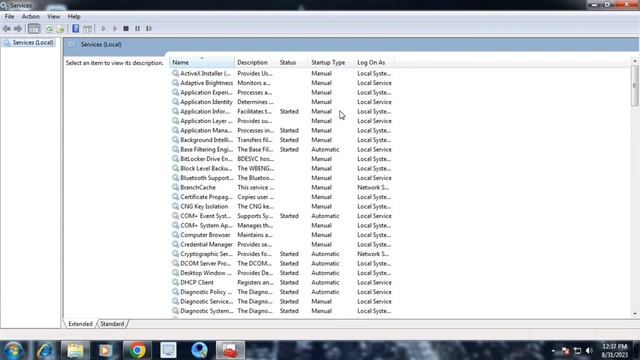Sort by the Log On As column header

point(374,62)
